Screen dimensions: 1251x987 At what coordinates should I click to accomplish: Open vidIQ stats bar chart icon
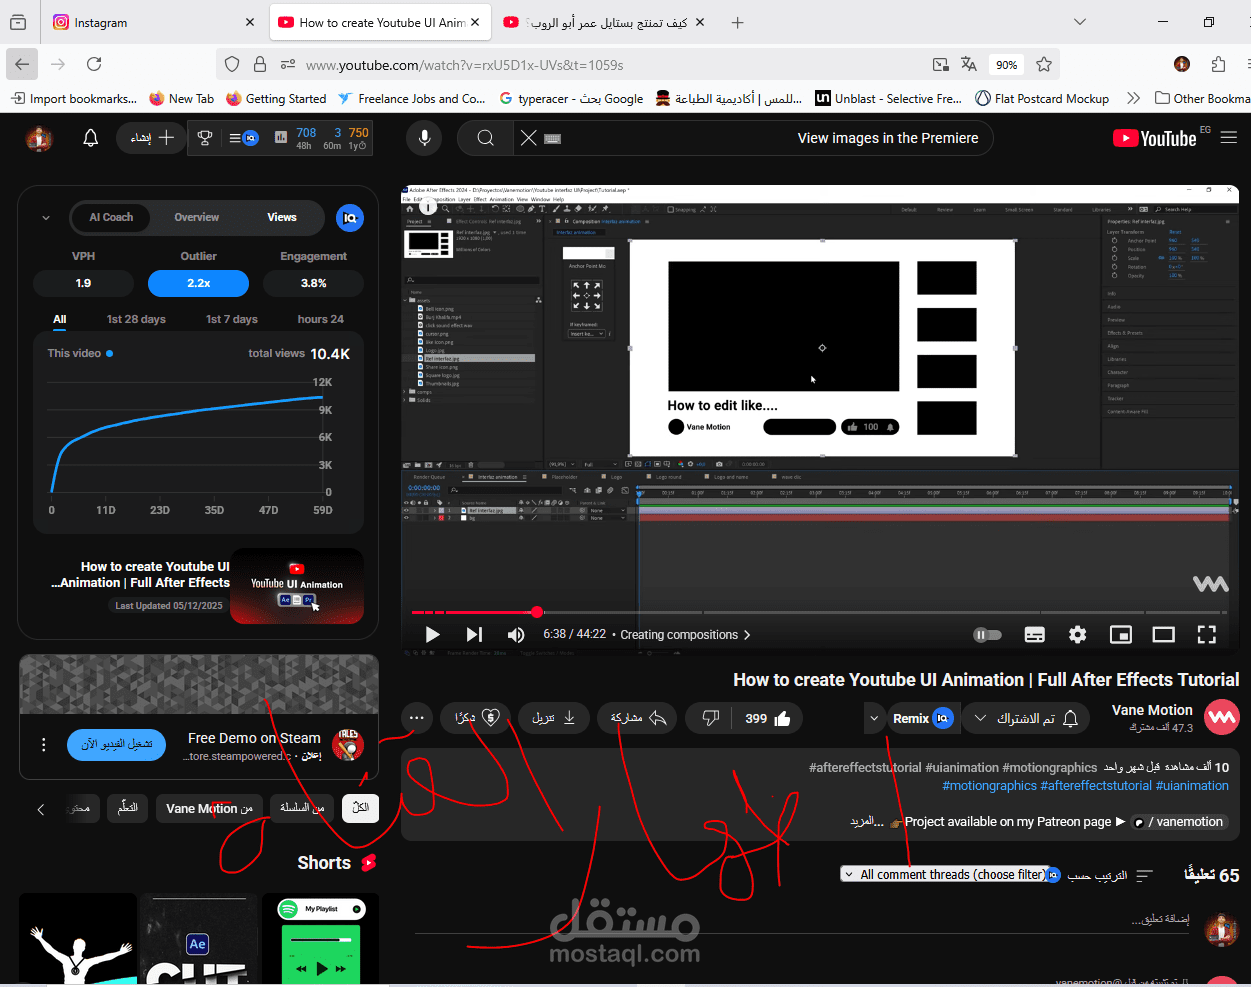tap(281, 138)
